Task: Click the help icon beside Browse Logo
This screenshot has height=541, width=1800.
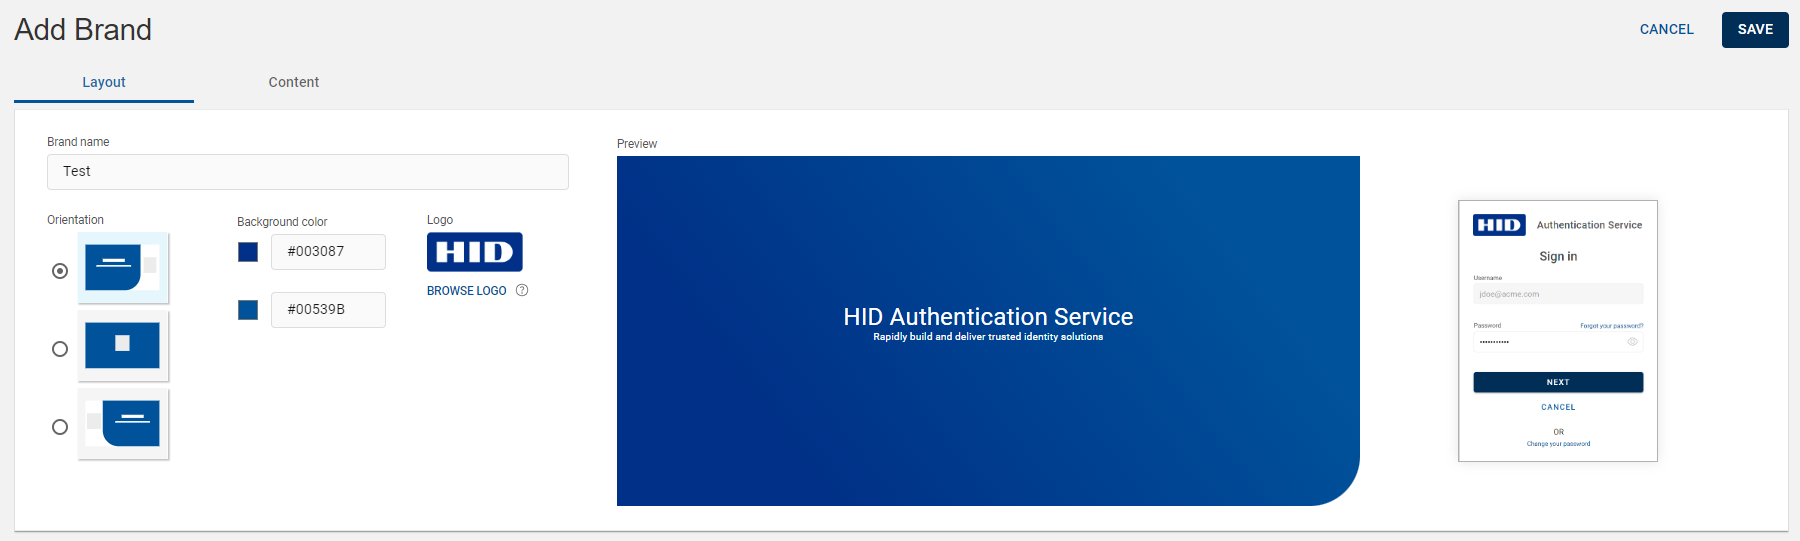Action: click(x=522, y=291)
